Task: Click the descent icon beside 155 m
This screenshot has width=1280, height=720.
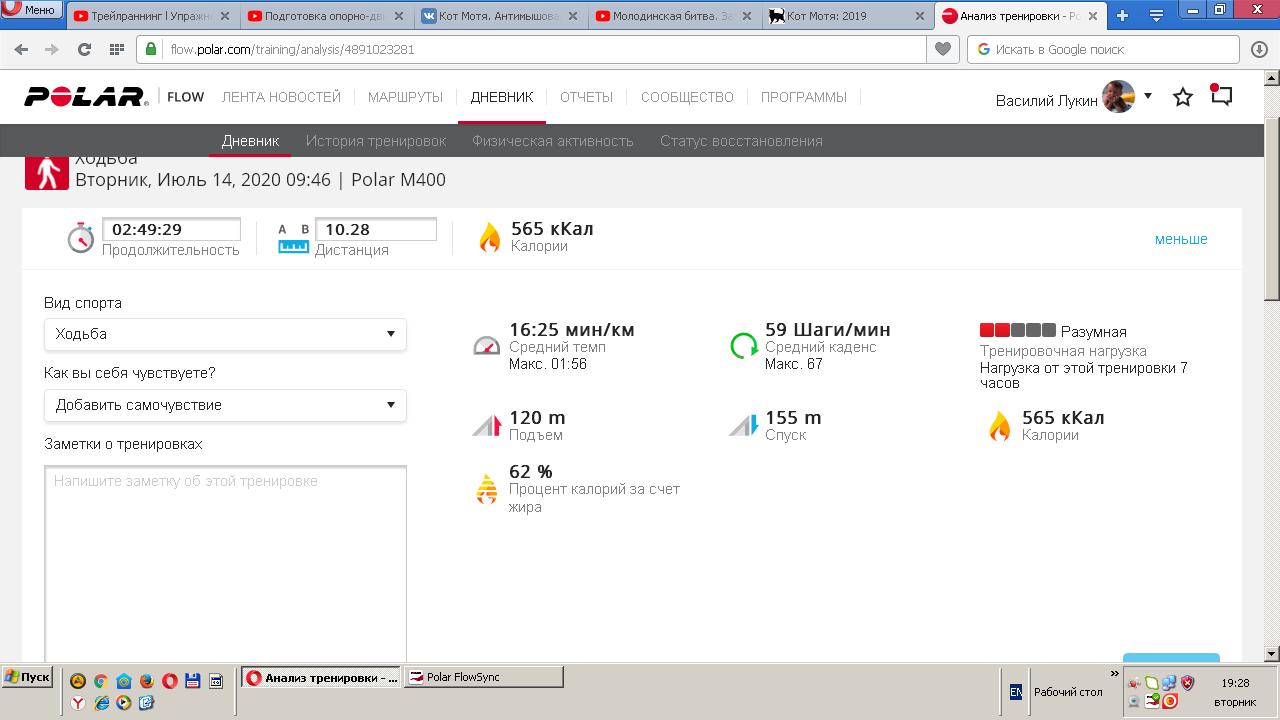Action: (744, 426)
